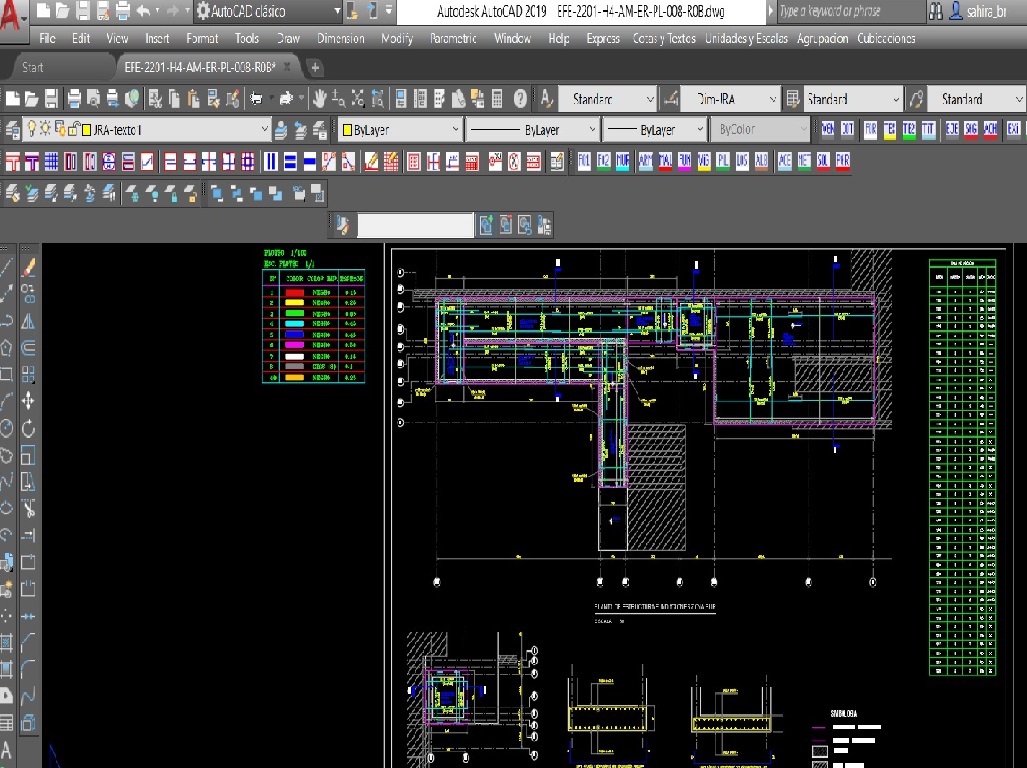Switch to the Start tab
Viewport: 1027px width, 768px height.
[x=33, y=68]
